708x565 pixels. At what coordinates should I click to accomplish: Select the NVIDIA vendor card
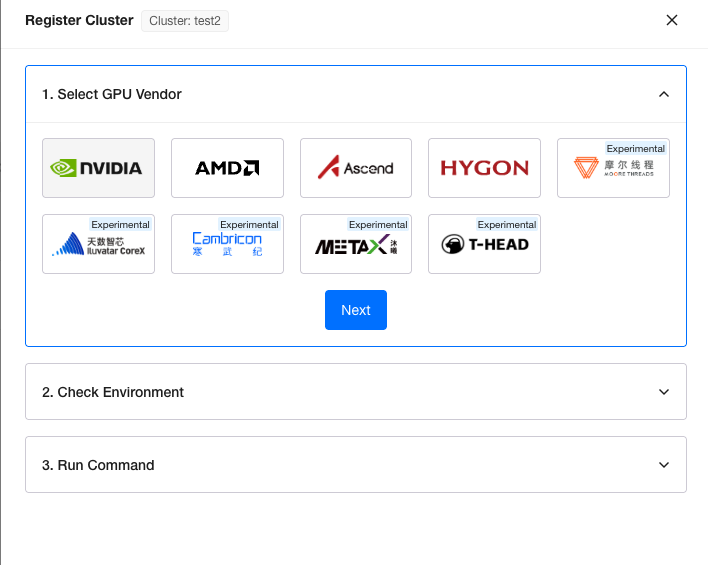coord(98,168)
